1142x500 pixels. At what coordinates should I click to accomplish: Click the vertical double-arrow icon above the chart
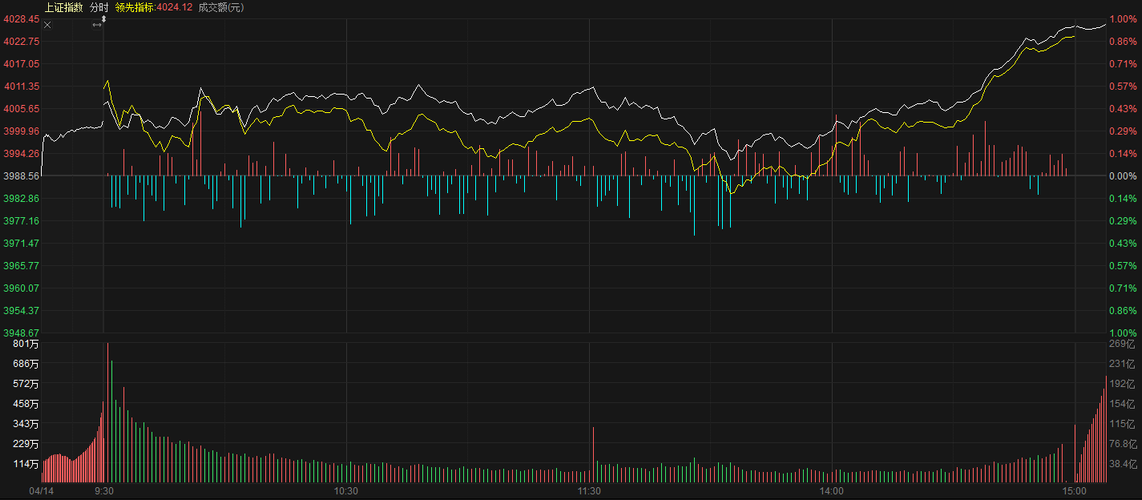103,18
